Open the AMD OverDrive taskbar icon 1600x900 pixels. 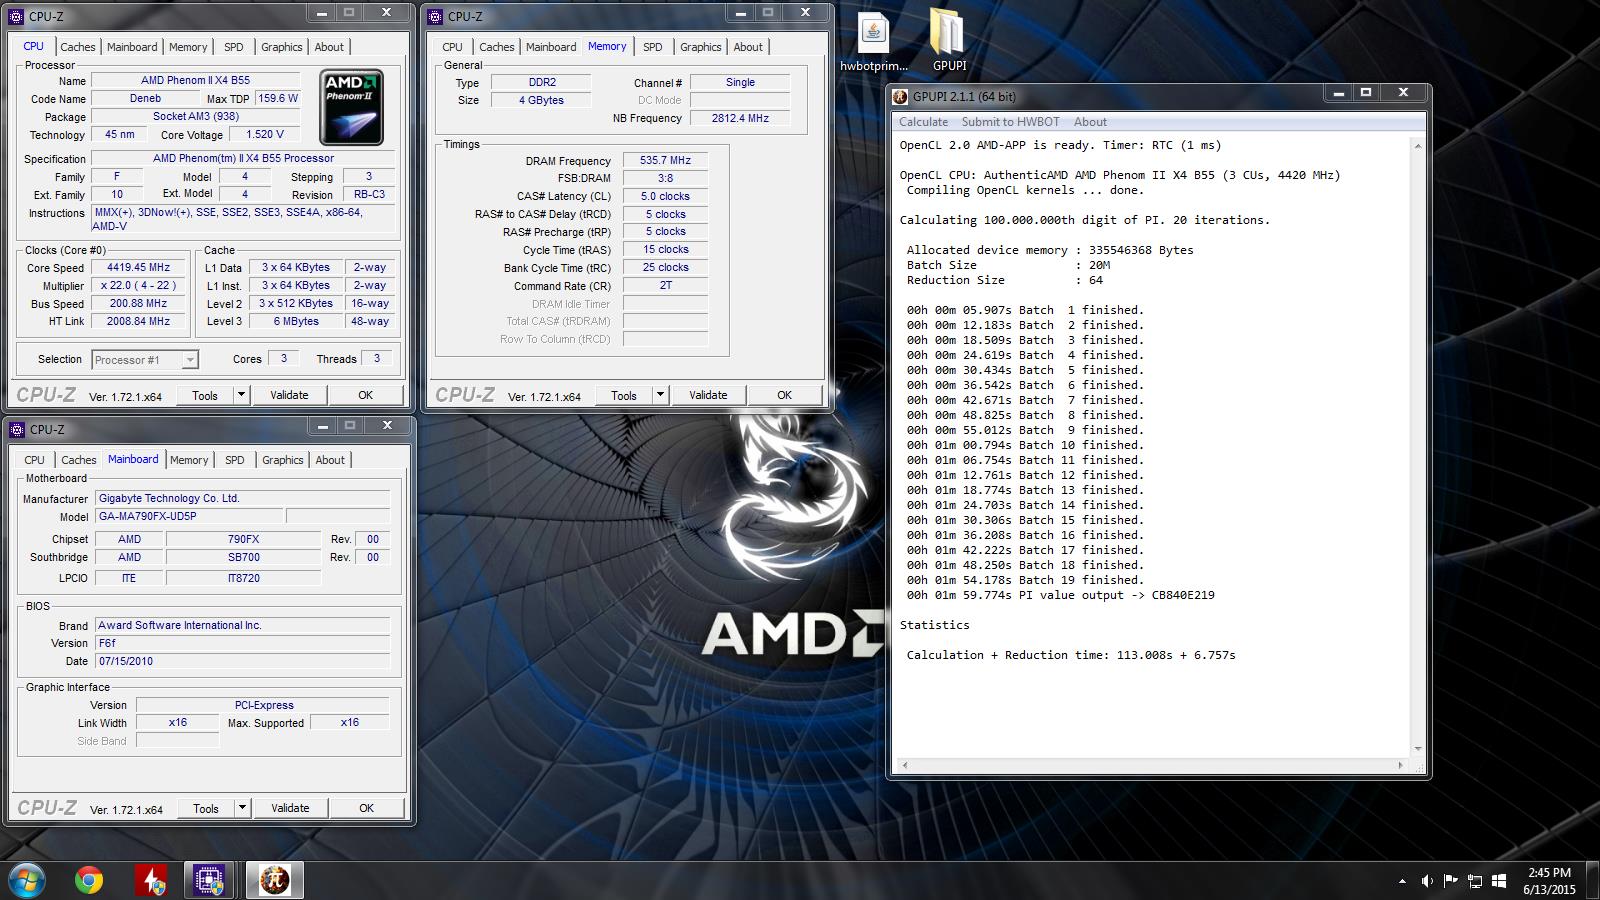coord(151,880)
